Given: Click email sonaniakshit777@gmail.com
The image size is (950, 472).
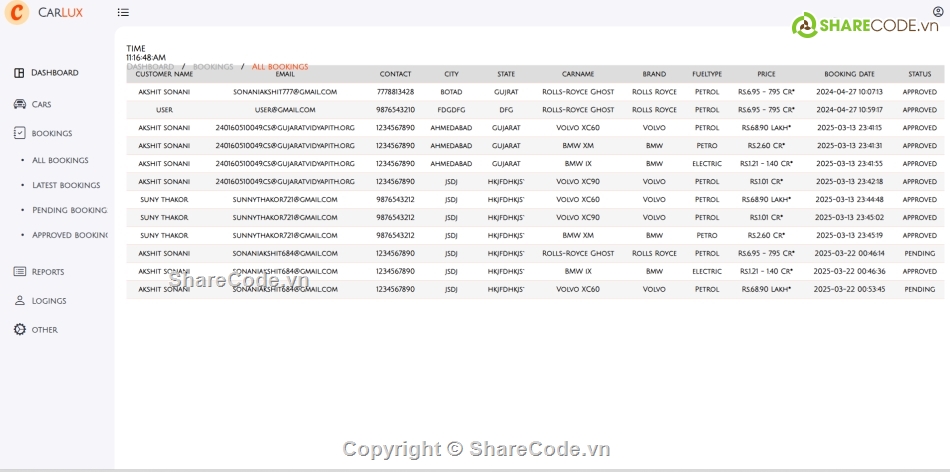Looking at the screenshot, I should [285, 92].
